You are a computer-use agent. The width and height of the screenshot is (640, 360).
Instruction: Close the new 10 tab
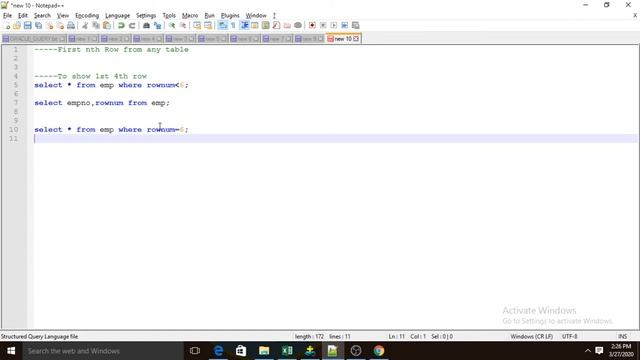356,39
